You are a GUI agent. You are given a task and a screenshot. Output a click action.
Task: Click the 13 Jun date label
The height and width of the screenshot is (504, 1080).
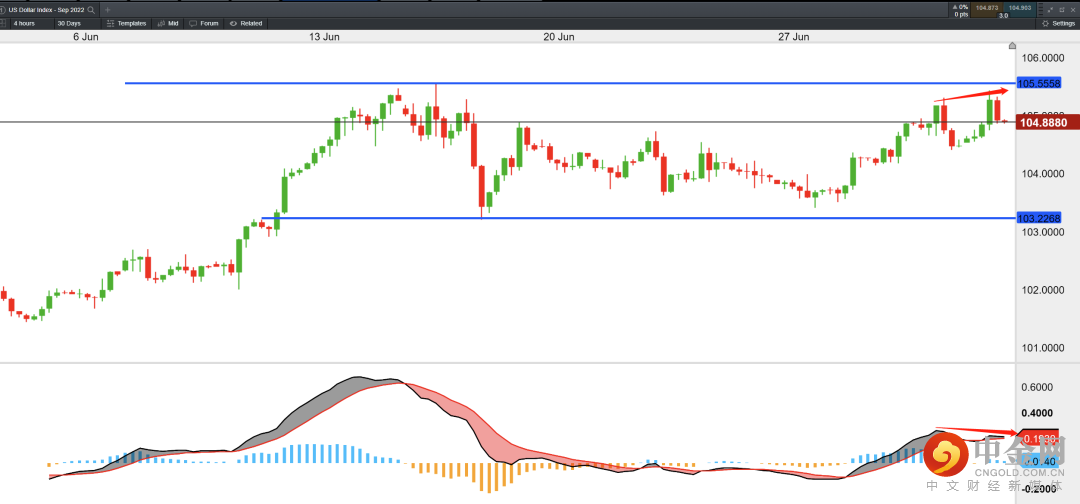click(324, 37)
